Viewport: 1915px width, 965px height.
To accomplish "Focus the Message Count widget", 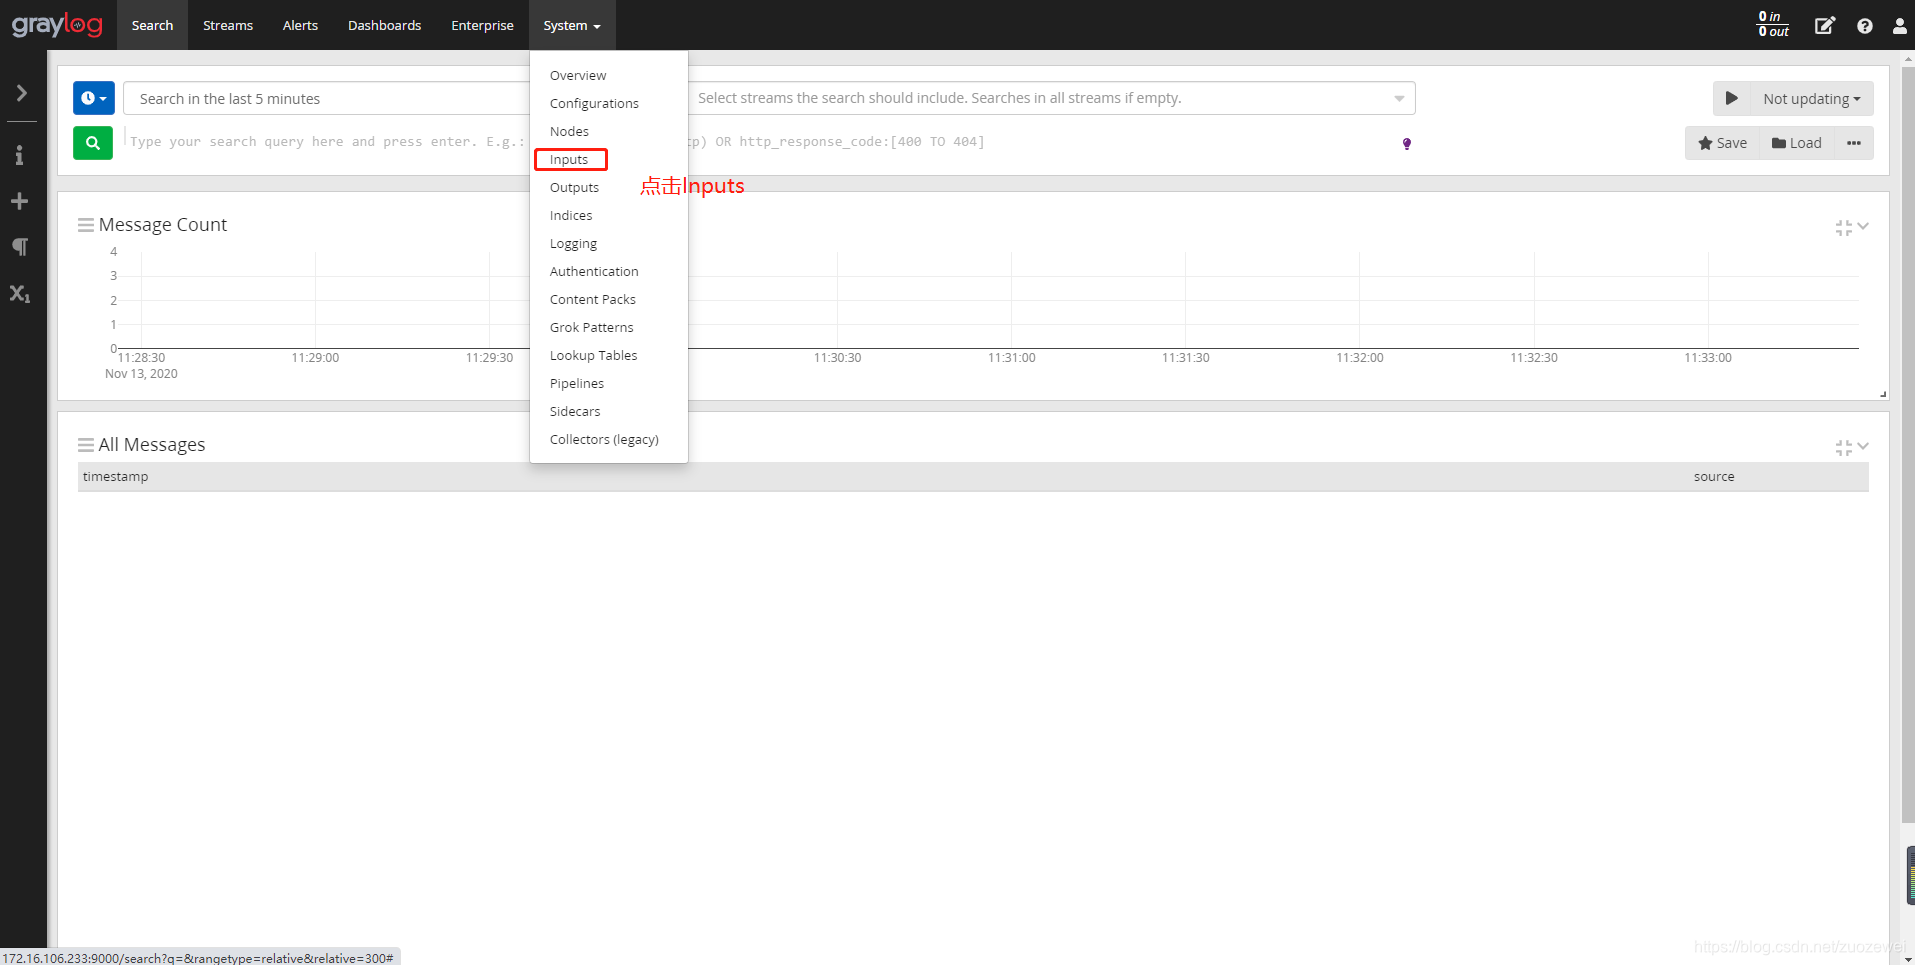I will click(x=1844, y=228).
